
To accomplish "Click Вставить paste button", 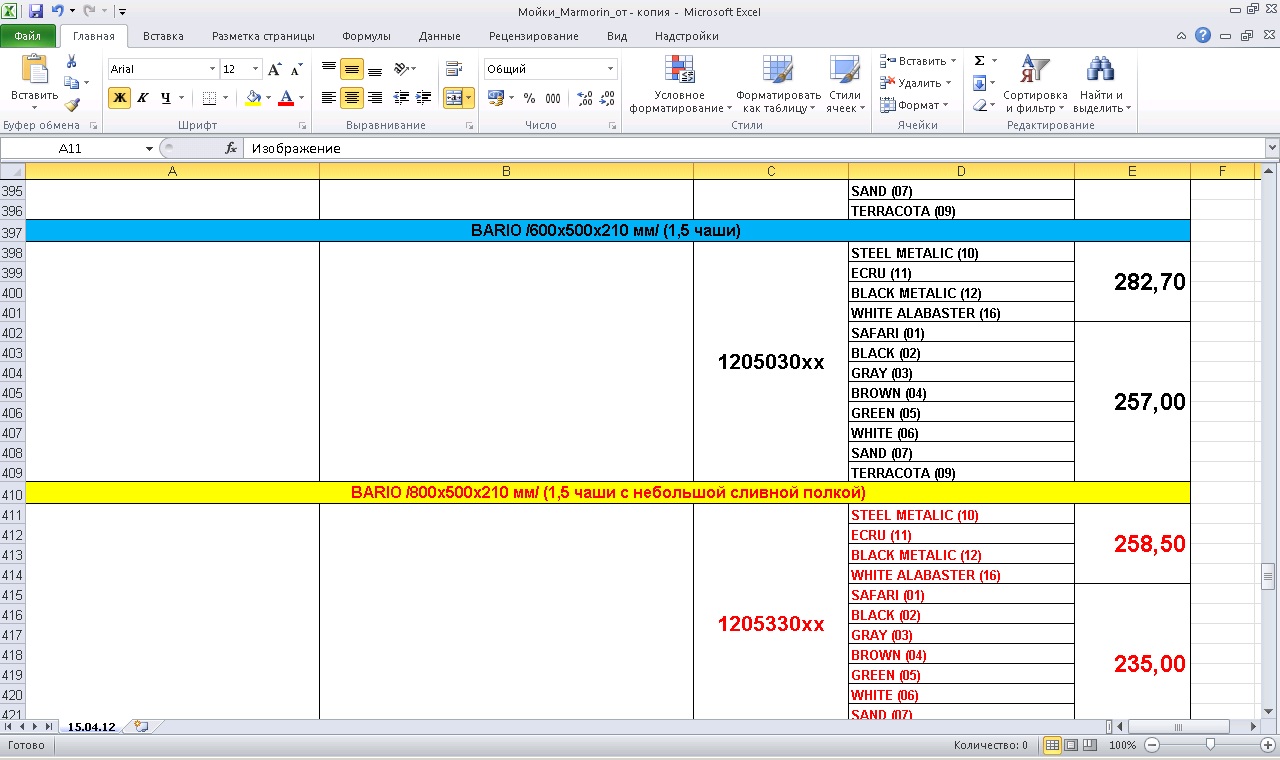I will [34, 84].
